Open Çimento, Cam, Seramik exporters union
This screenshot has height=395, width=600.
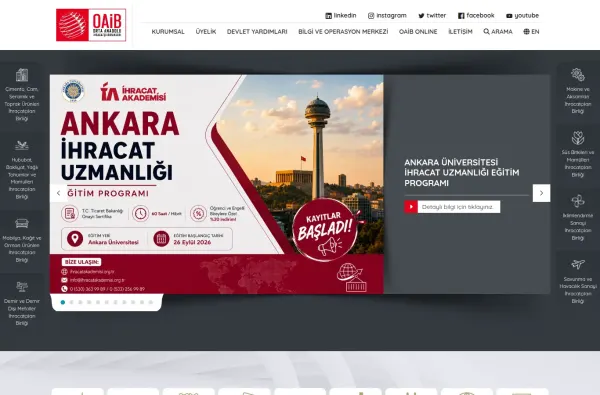22,95
